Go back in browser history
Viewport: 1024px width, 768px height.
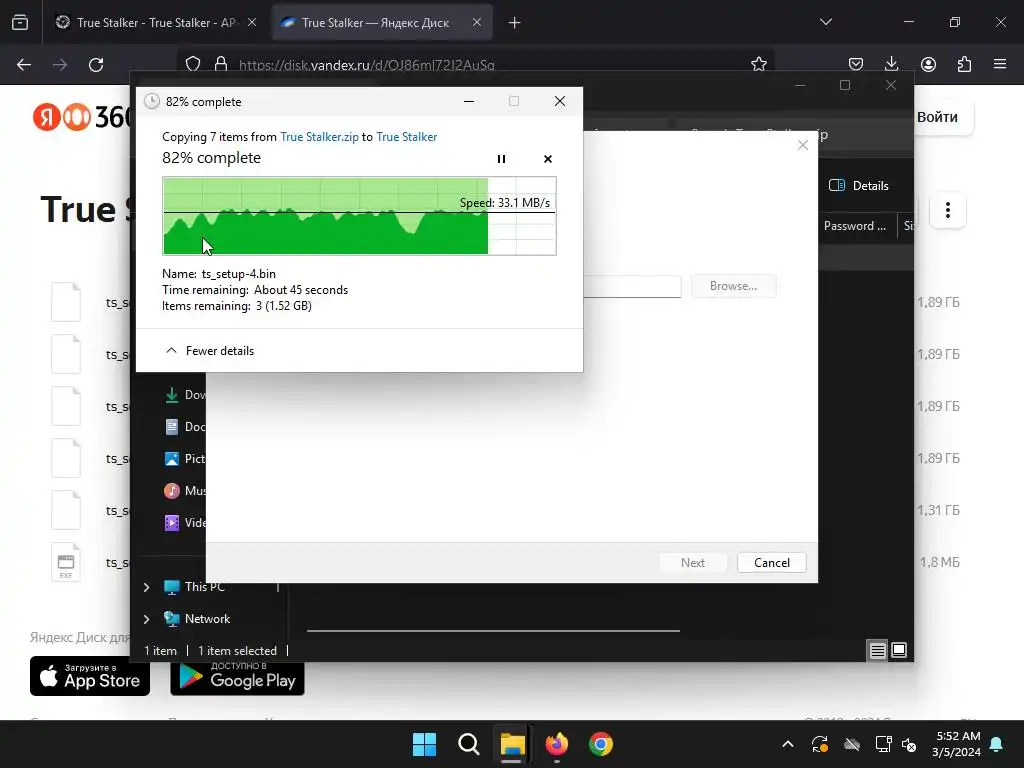pyautogui.click(x=24, y=65)
